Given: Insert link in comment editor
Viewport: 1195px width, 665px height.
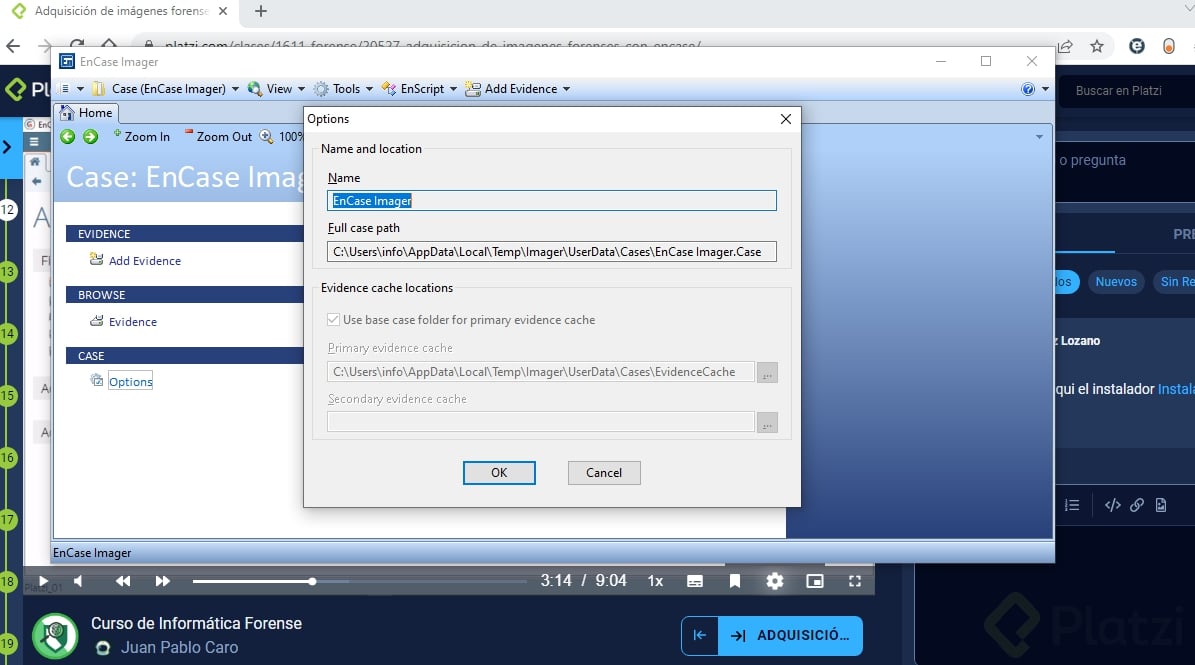Looking at the screenshot, I should point(1137,505).
